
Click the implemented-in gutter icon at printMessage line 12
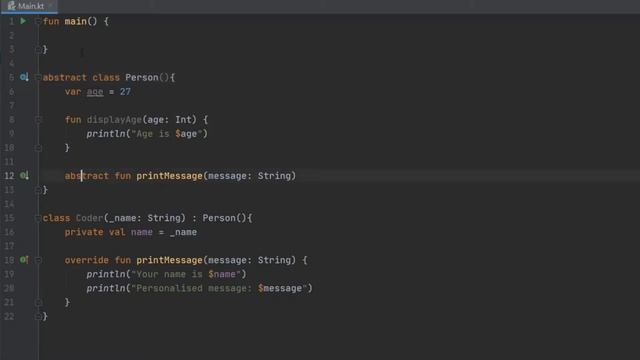[x=24, y=176]
